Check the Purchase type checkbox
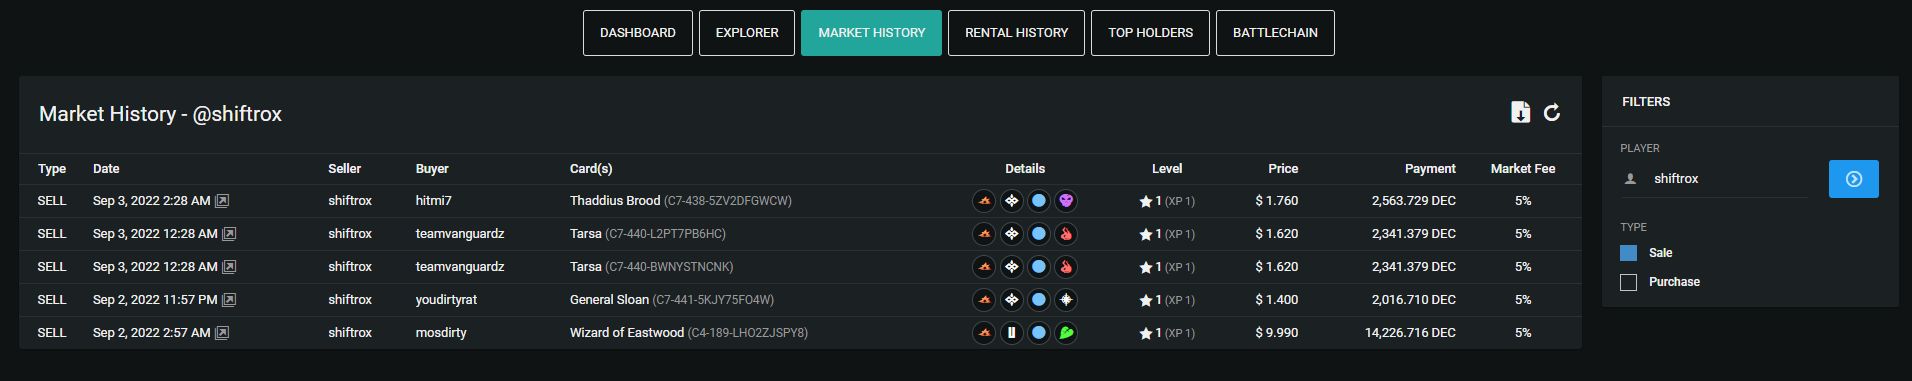Viewport: 1912px width, 381px height. tap(1628, 282)
